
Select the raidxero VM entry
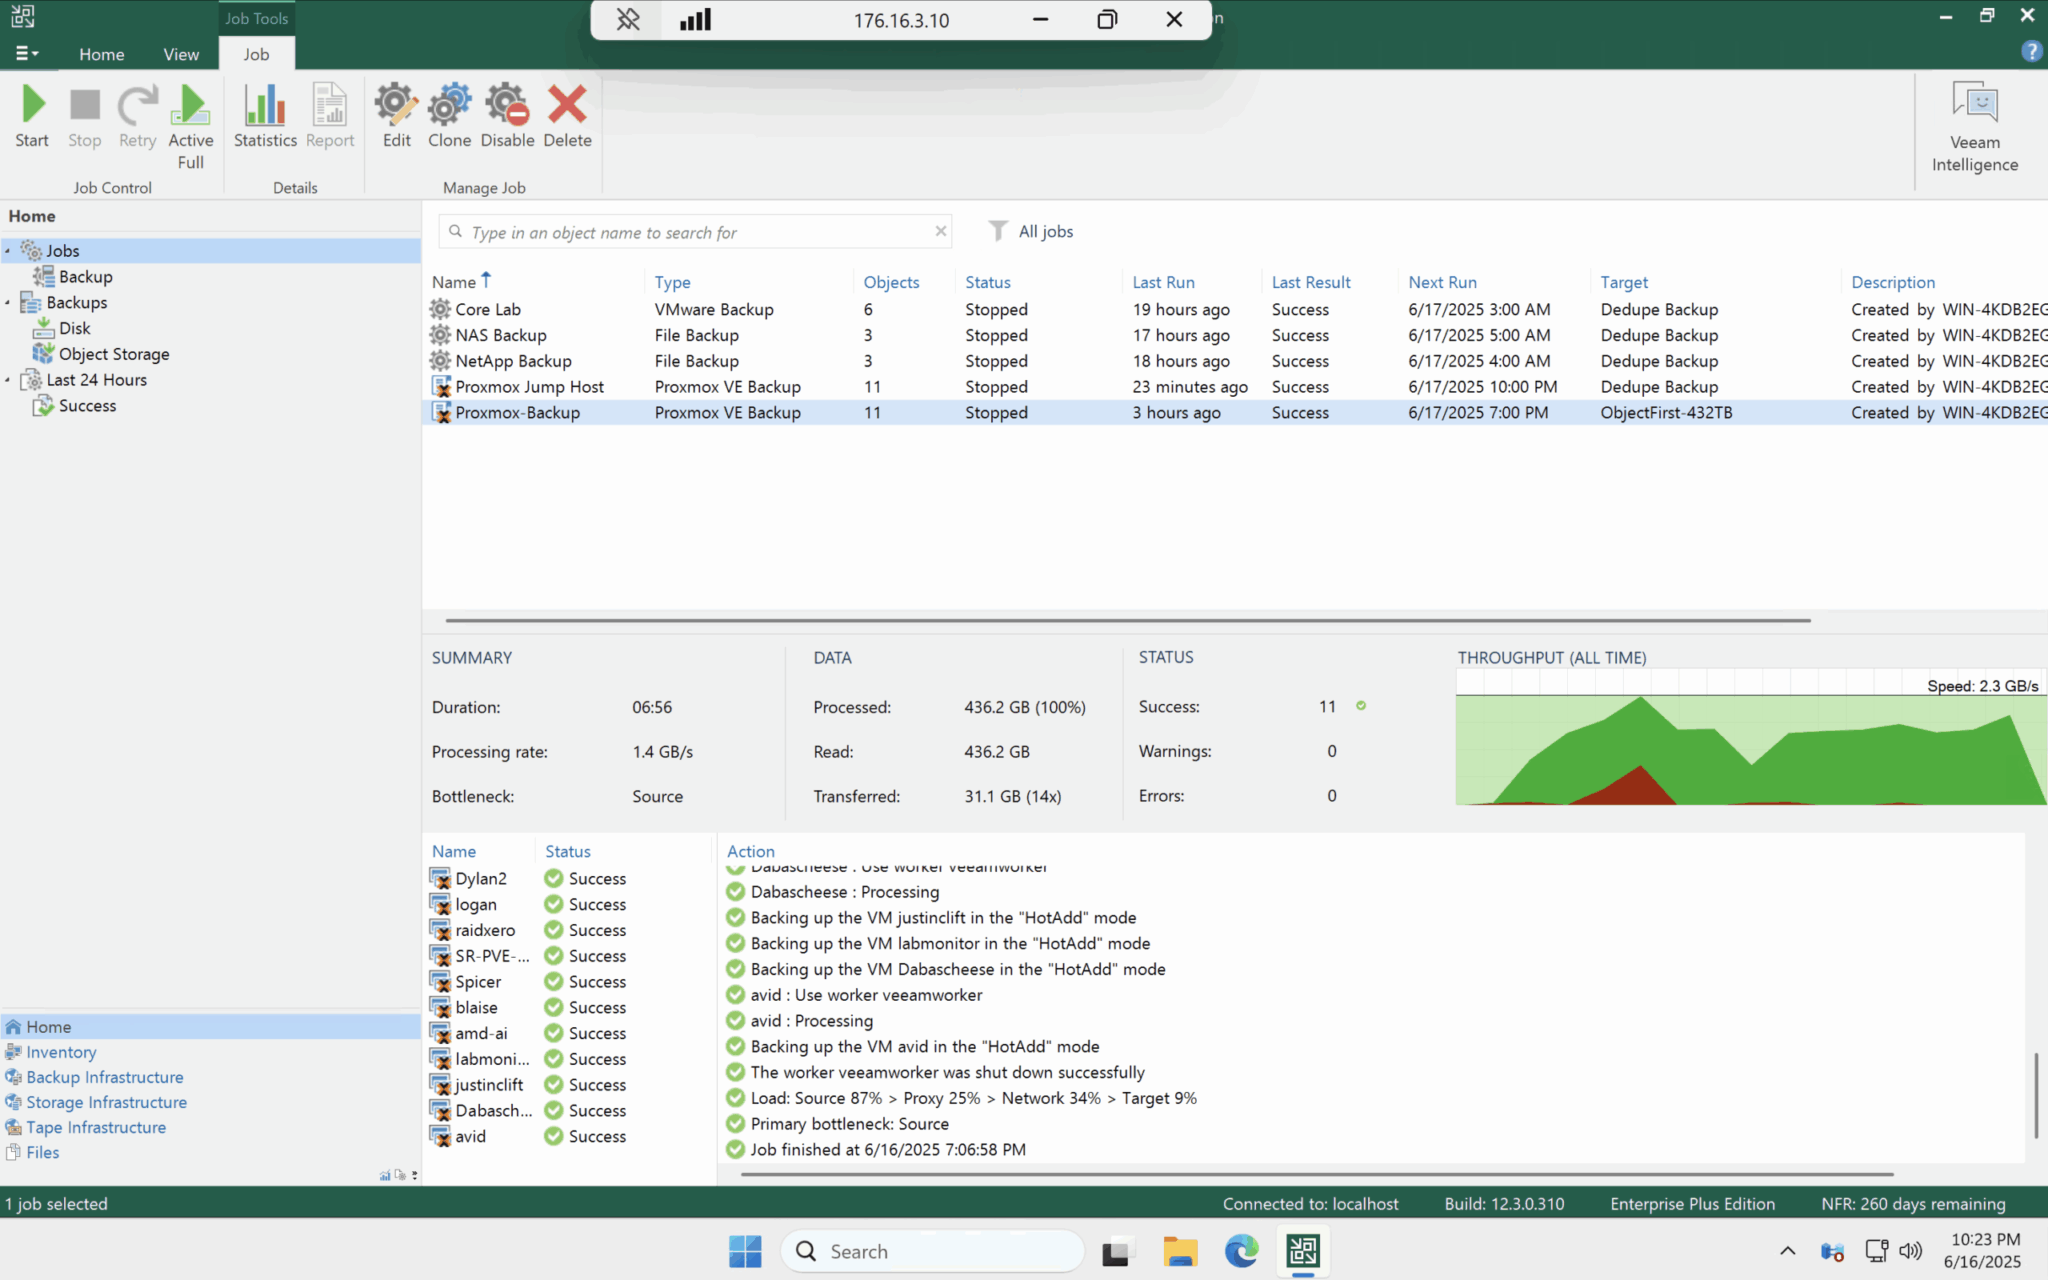click(485, 930)
